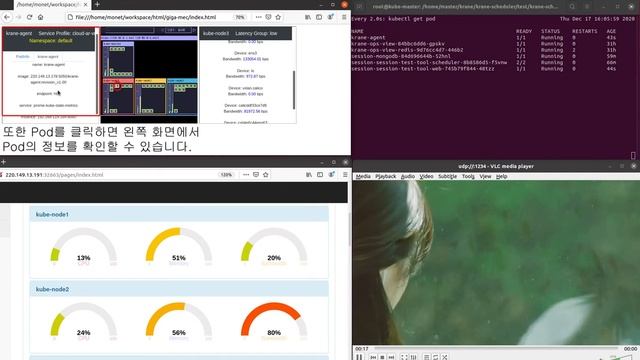This screenshot has width=640, height=360.
Task: Click kube-node2 80% red gauge
Action: pos(274,321)
